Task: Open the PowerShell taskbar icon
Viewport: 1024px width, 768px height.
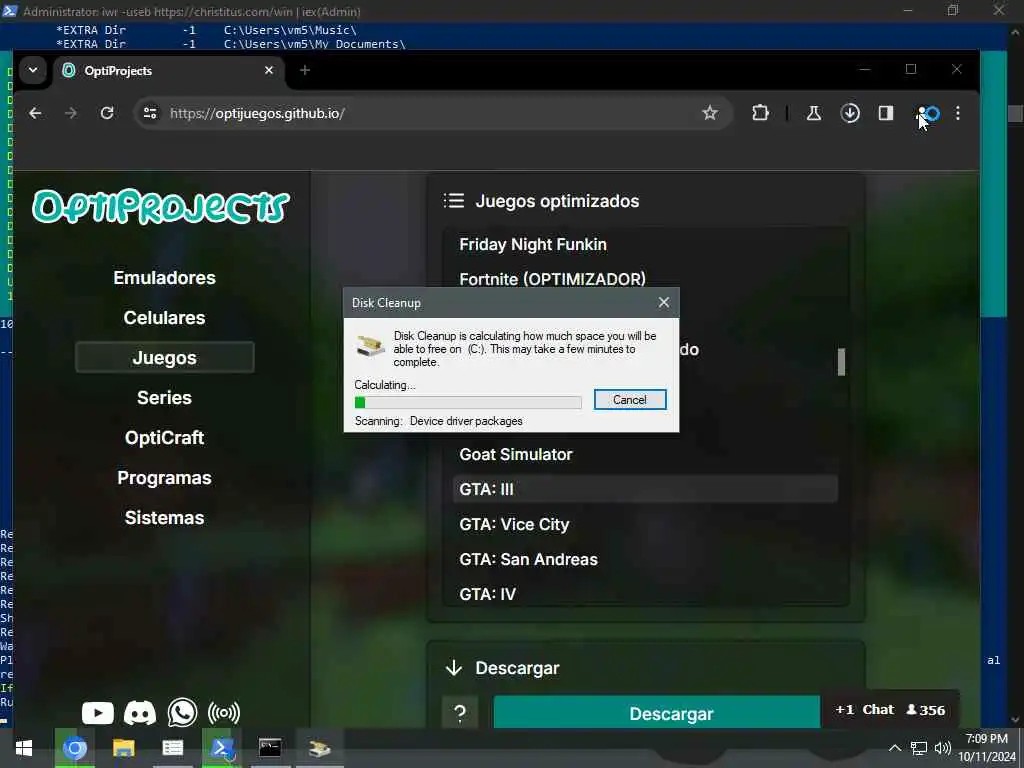Action: pos(222,748)
